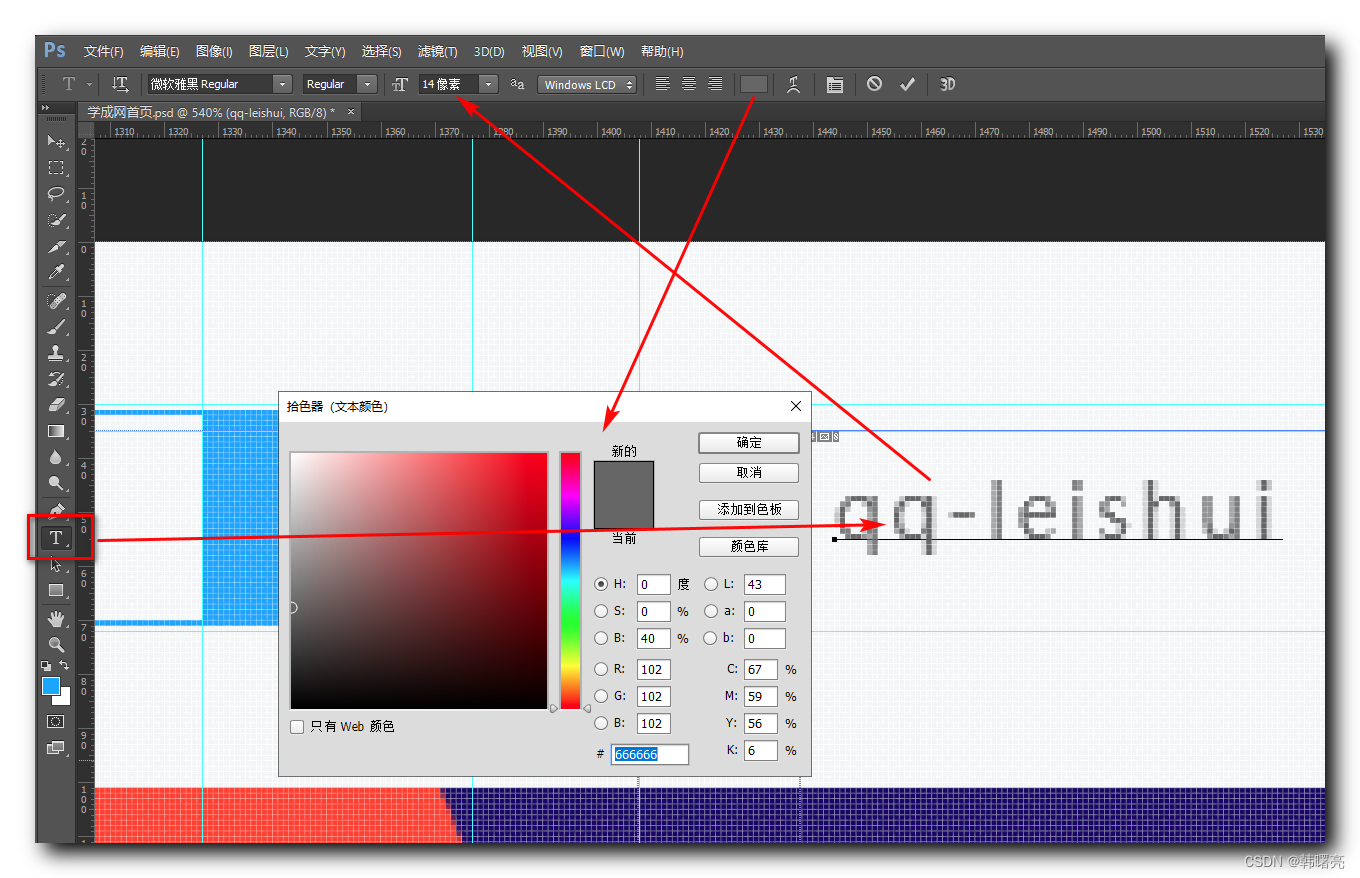Left align text in options bar
The image size is (1360, 878).
point(662,85)
